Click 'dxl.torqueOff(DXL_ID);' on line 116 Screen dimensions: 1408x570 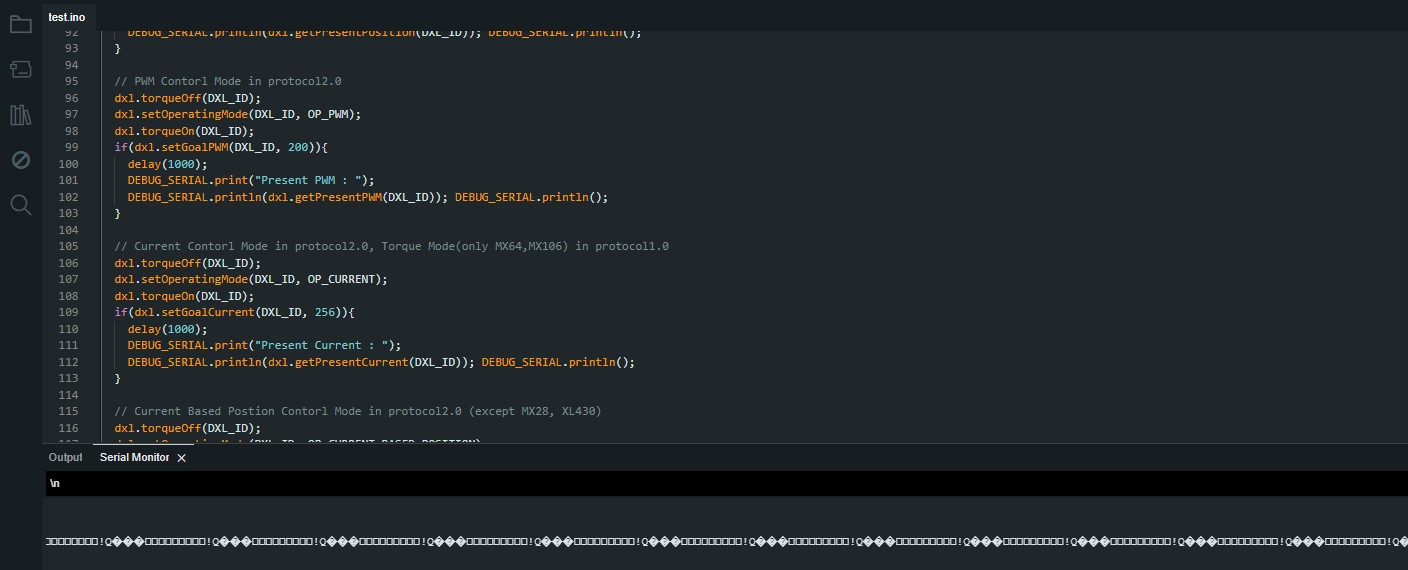187,428
